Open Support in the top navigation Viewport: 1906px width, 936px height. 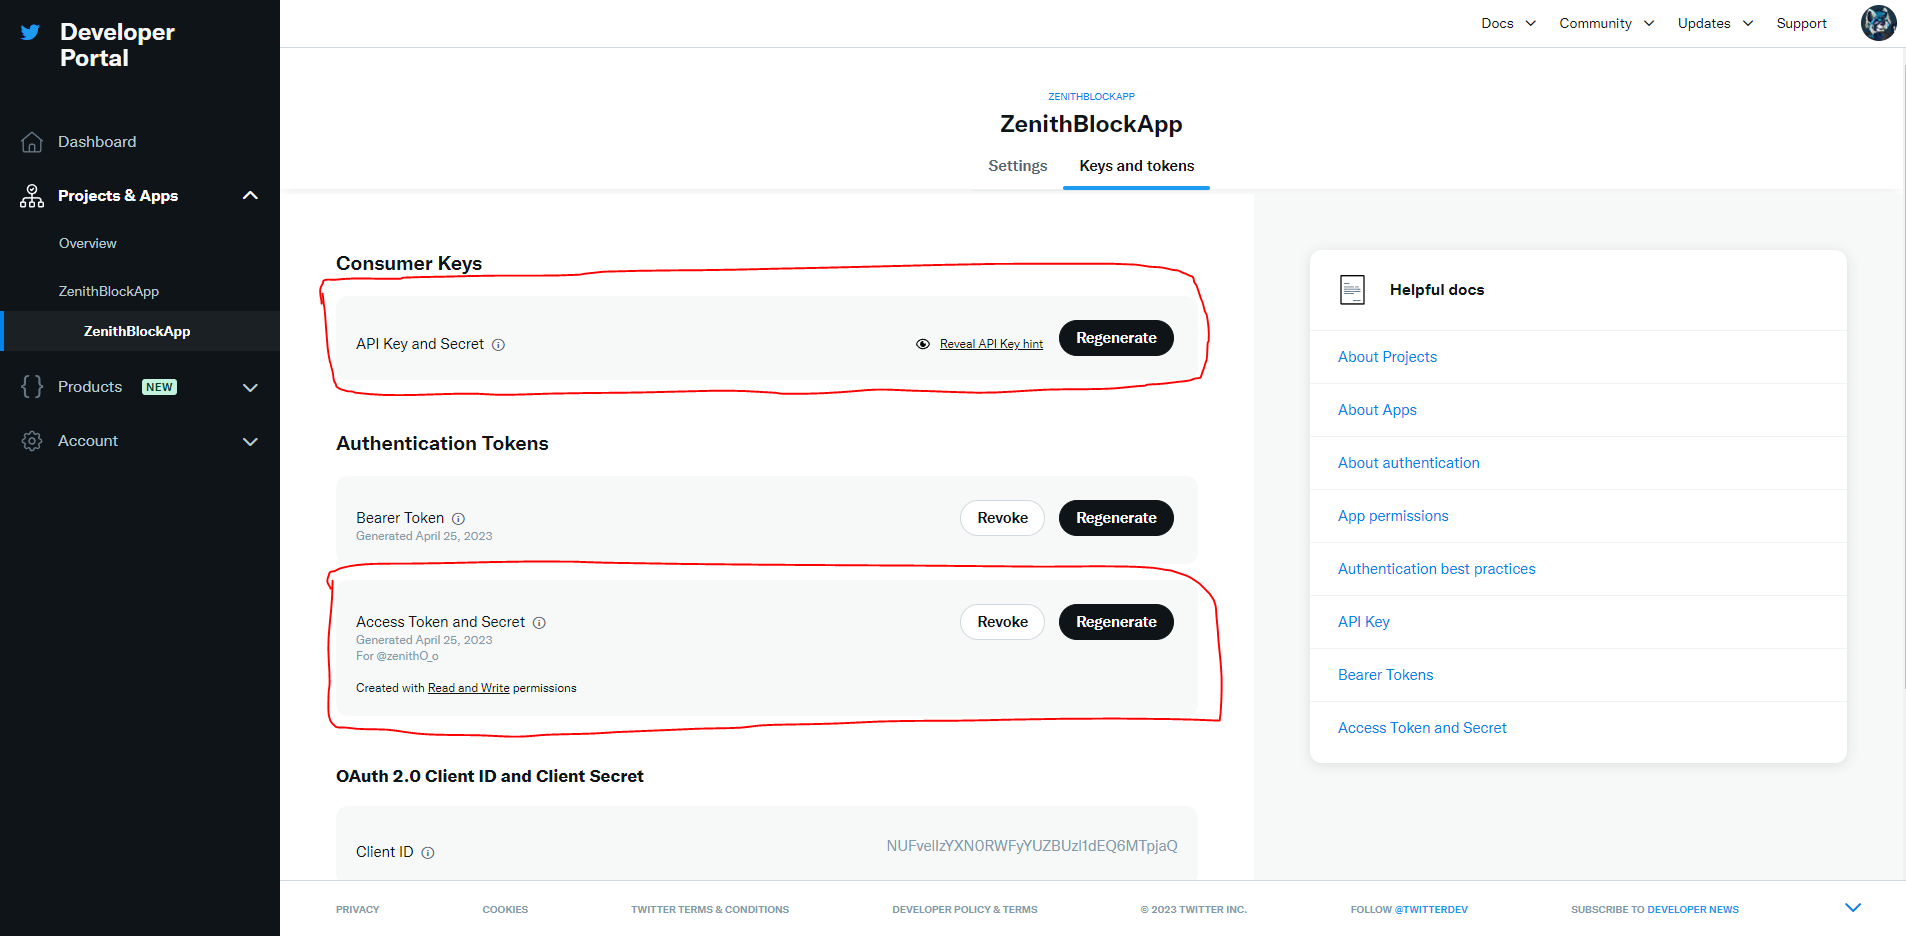pos(1801,23)
